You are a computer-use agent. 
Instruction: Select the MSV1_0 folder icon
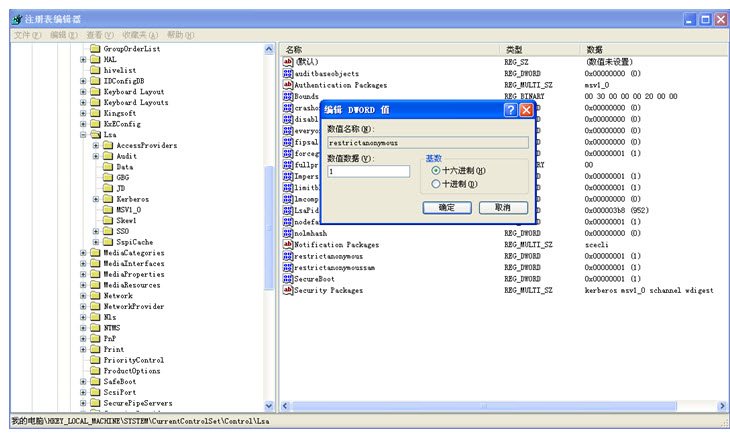tap(108, 210)
